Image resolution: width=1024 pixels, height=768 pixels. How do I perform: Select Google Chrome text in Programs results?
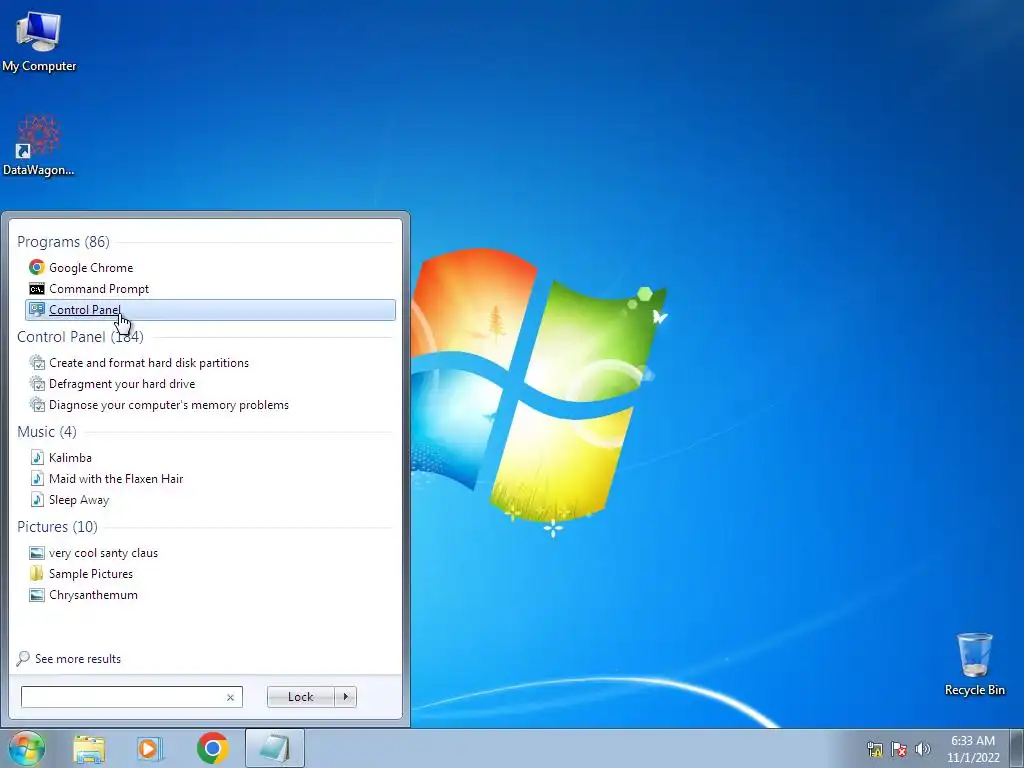pyautogui.click(x=91, y=268)
